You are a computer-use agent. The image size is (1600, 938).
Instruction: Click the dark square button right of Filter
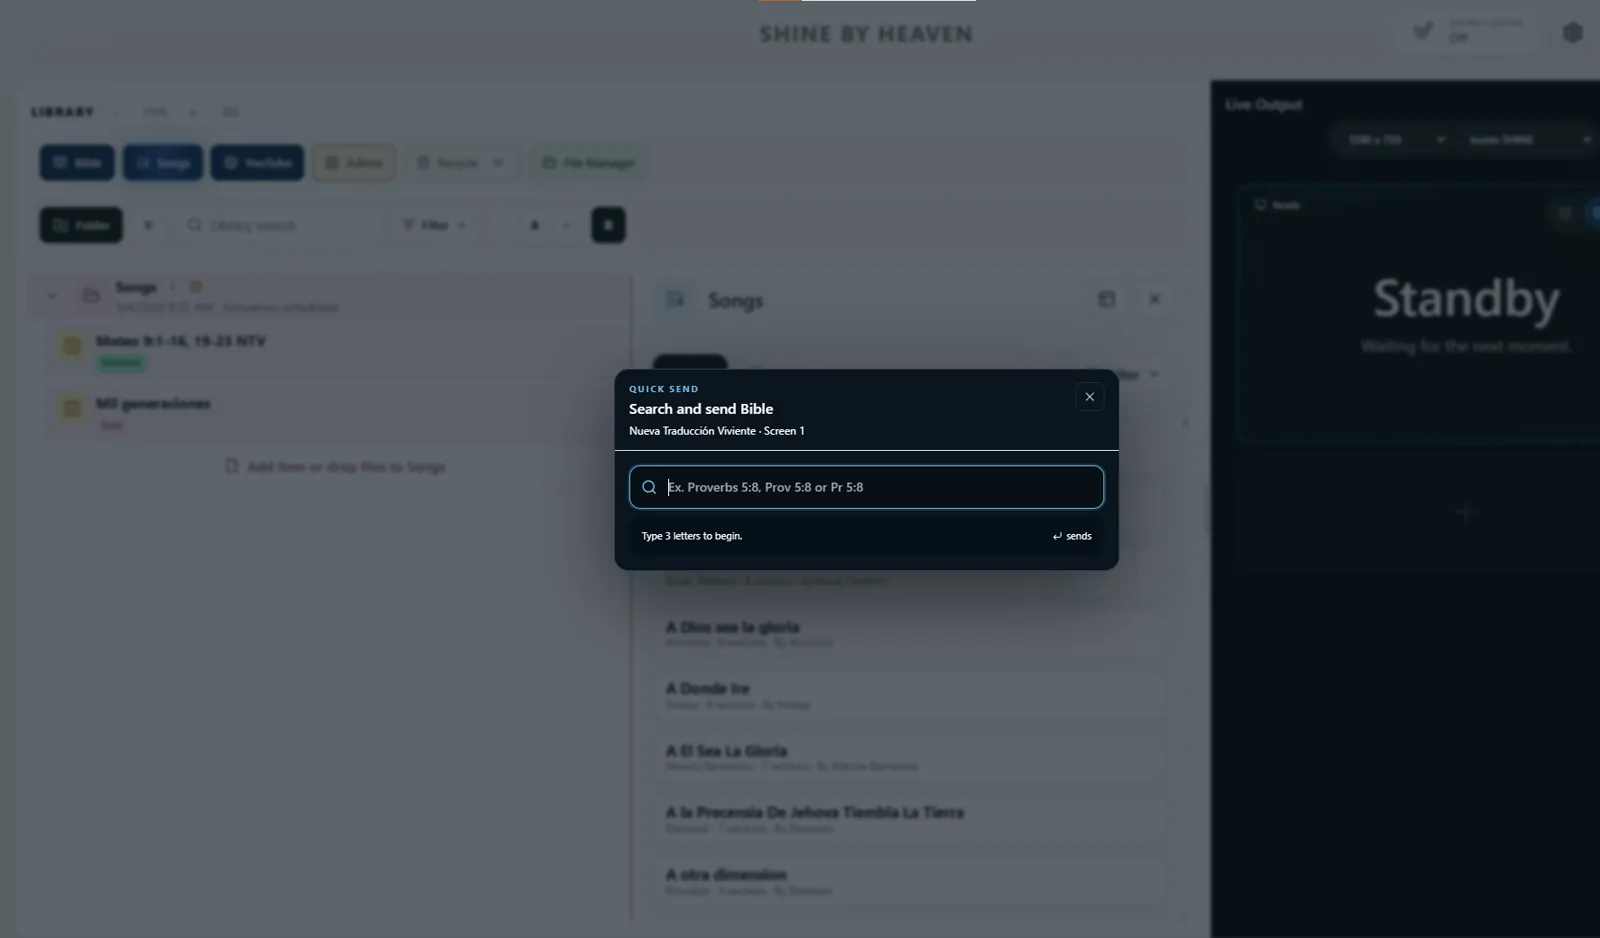click(x=608, y=225)
